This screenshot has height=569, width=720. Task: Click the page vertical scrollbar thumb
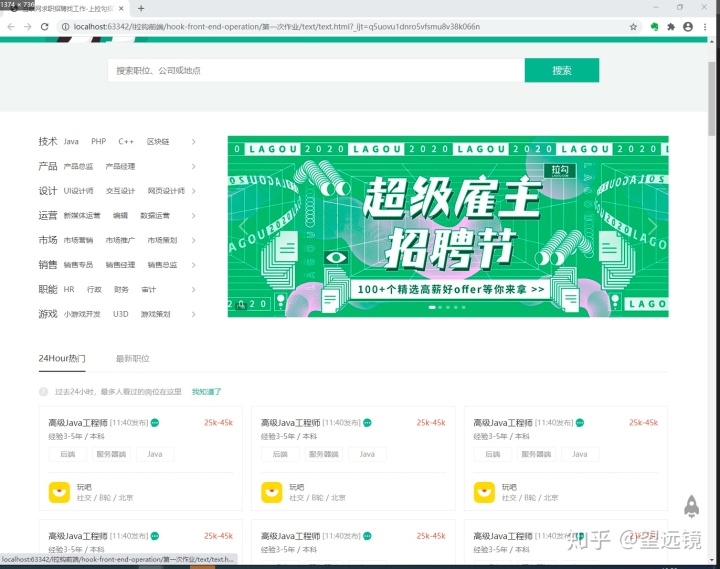tap(712, 98)
